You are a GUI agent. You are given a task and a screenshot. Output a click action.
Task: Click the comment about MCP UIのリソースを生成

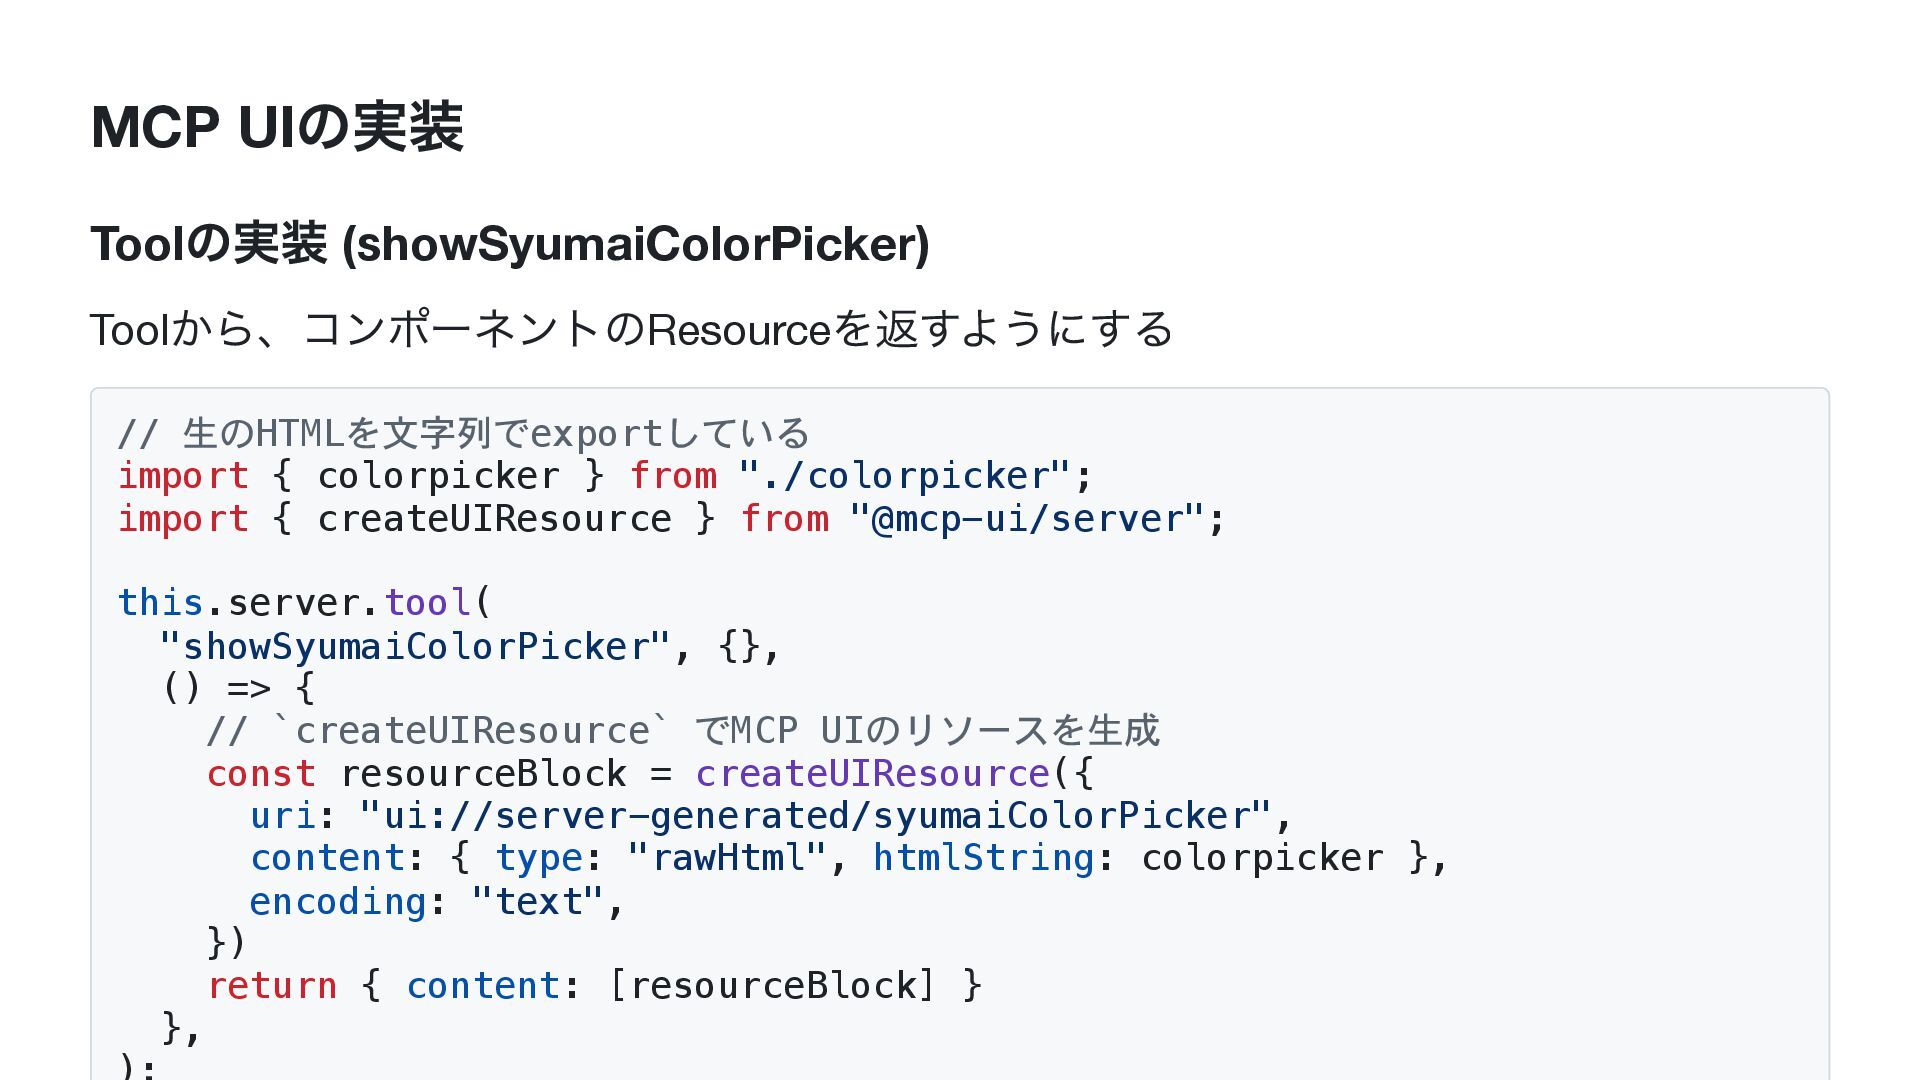(683, 731)
